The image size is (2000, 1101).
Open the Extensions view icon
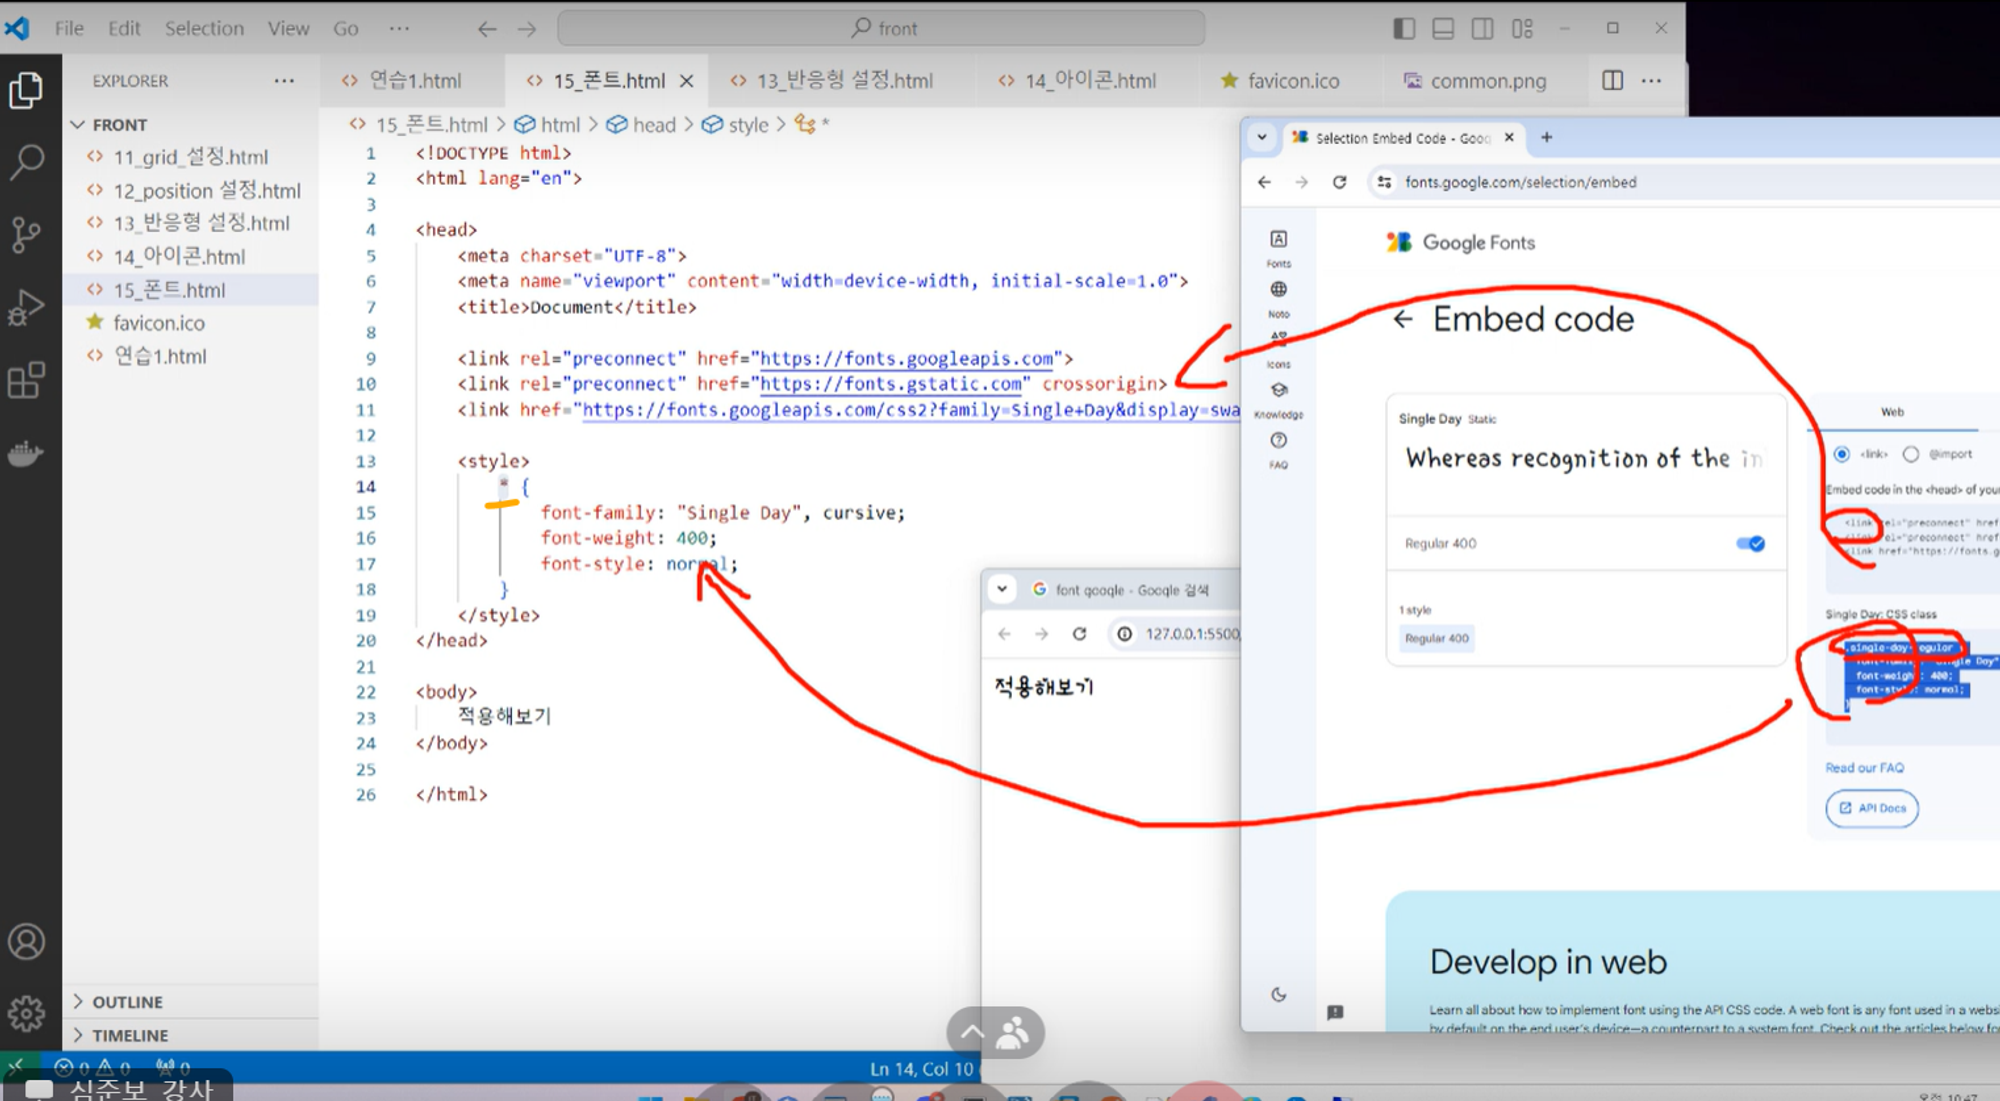27,380
